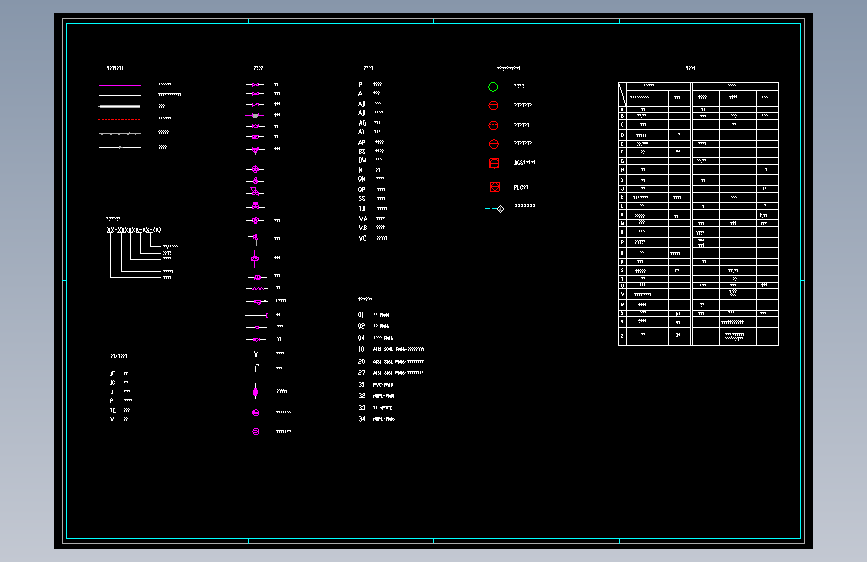
Task: Pick the valve symbol with gray filled body
Action: (255, 115)
